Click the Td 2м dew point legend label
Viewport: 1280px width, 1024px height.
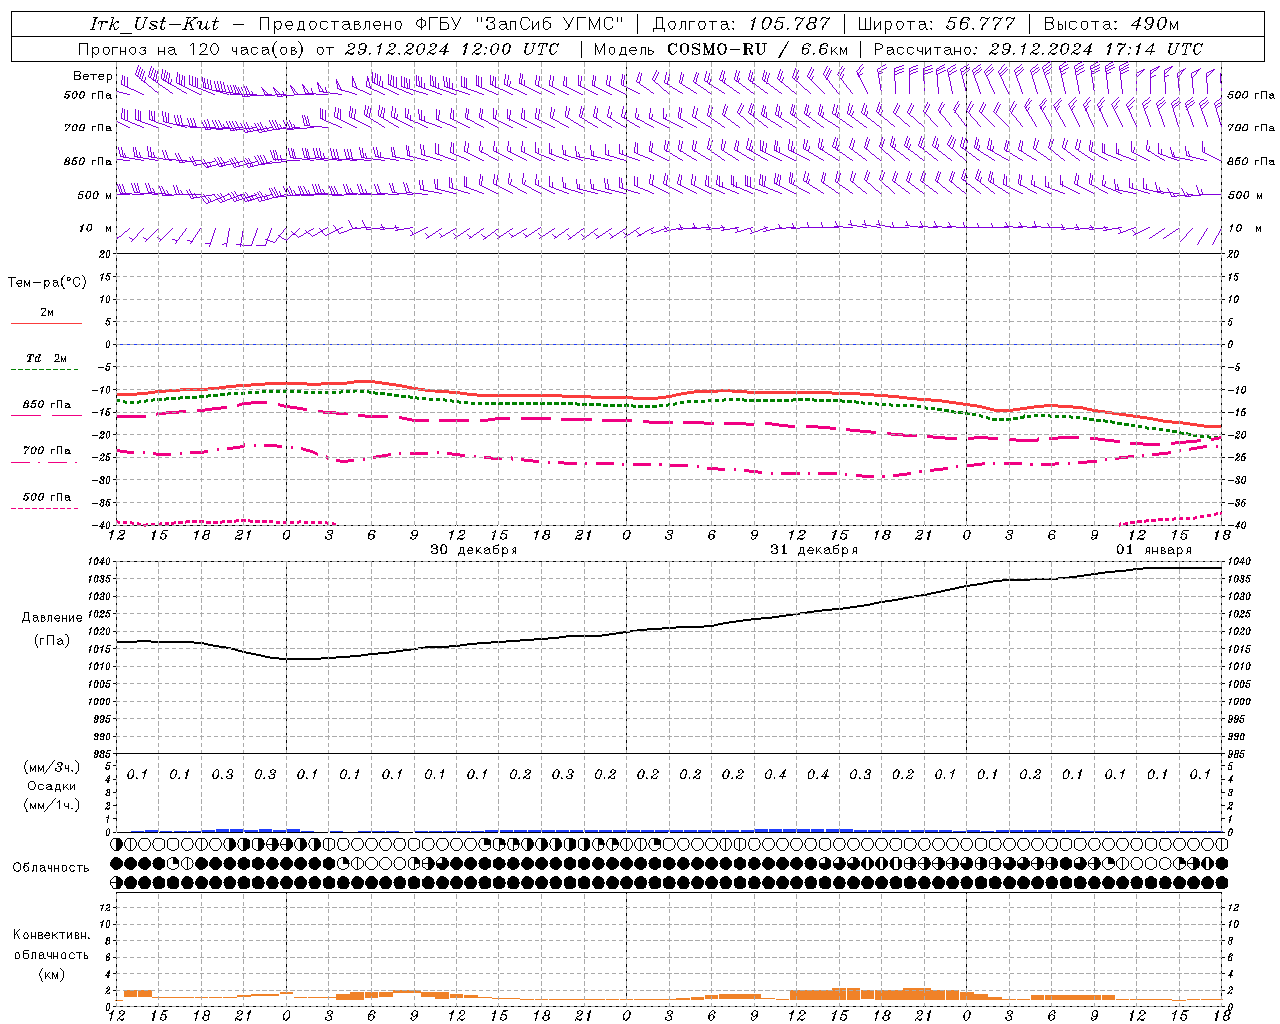pyautogui.click(x=46, y=358)
